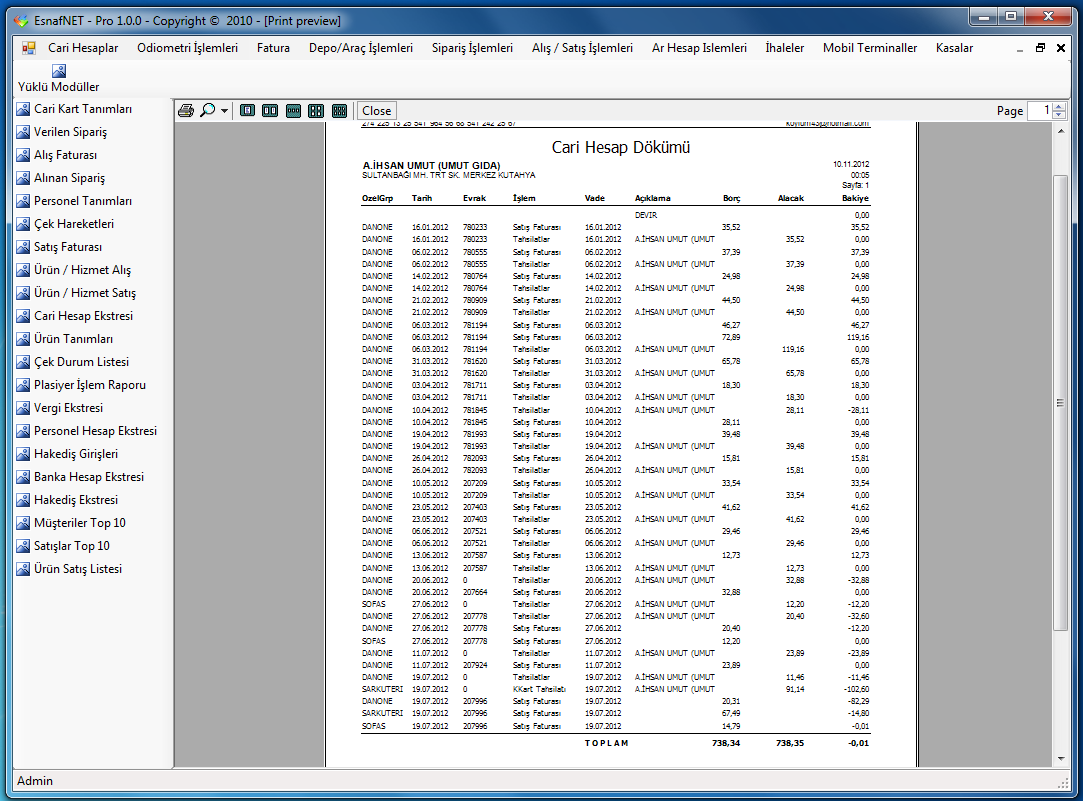Viewport: 1083px width, 801px height.
Task: Print the Cari Hesap Dökümü report
Action: [x=186, y=110]
